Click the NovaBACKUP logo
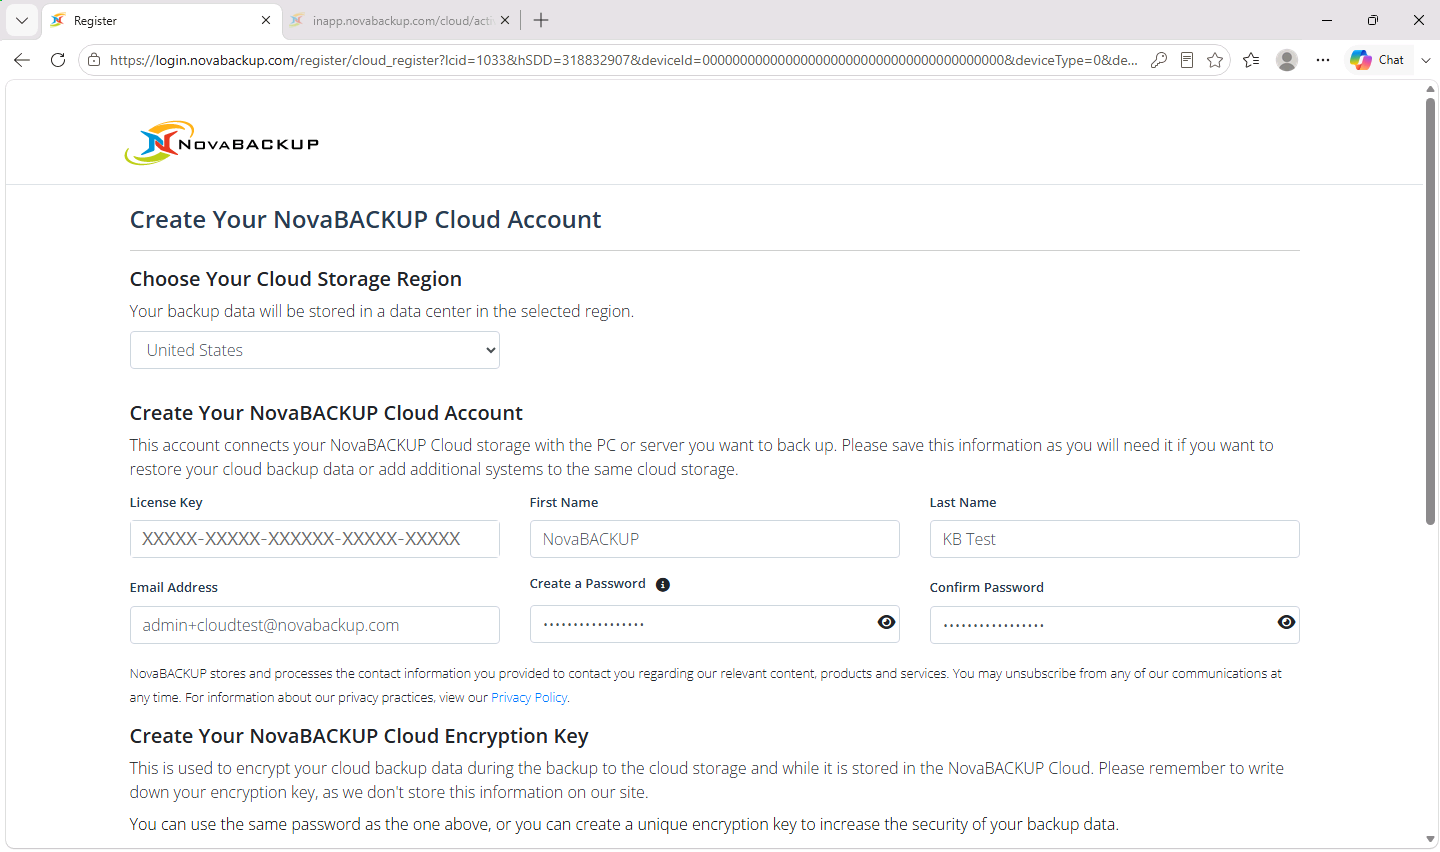 pos(222,143)
